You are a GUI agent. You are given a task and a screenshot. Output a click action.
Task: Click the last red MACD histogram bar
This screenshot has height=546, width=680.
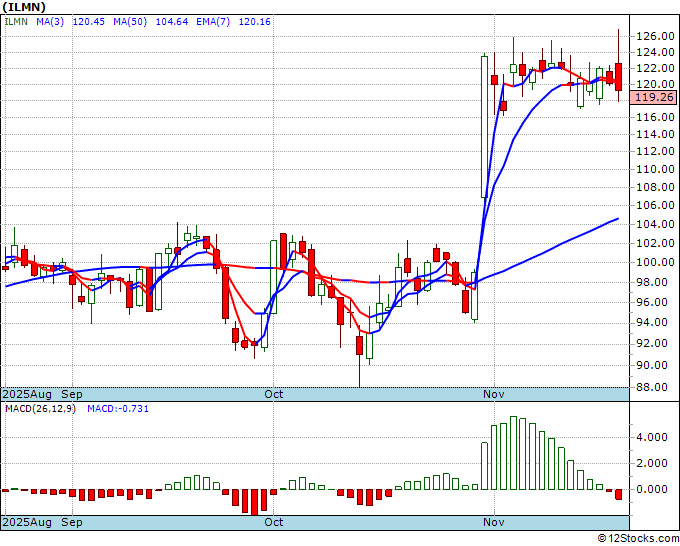[x=618, y=494]
